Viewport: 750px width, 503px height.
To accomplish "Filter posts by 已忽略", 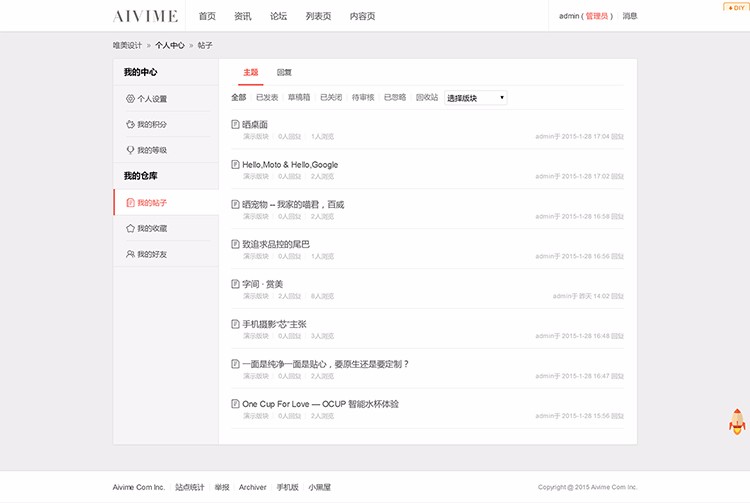I will [395, 98].
